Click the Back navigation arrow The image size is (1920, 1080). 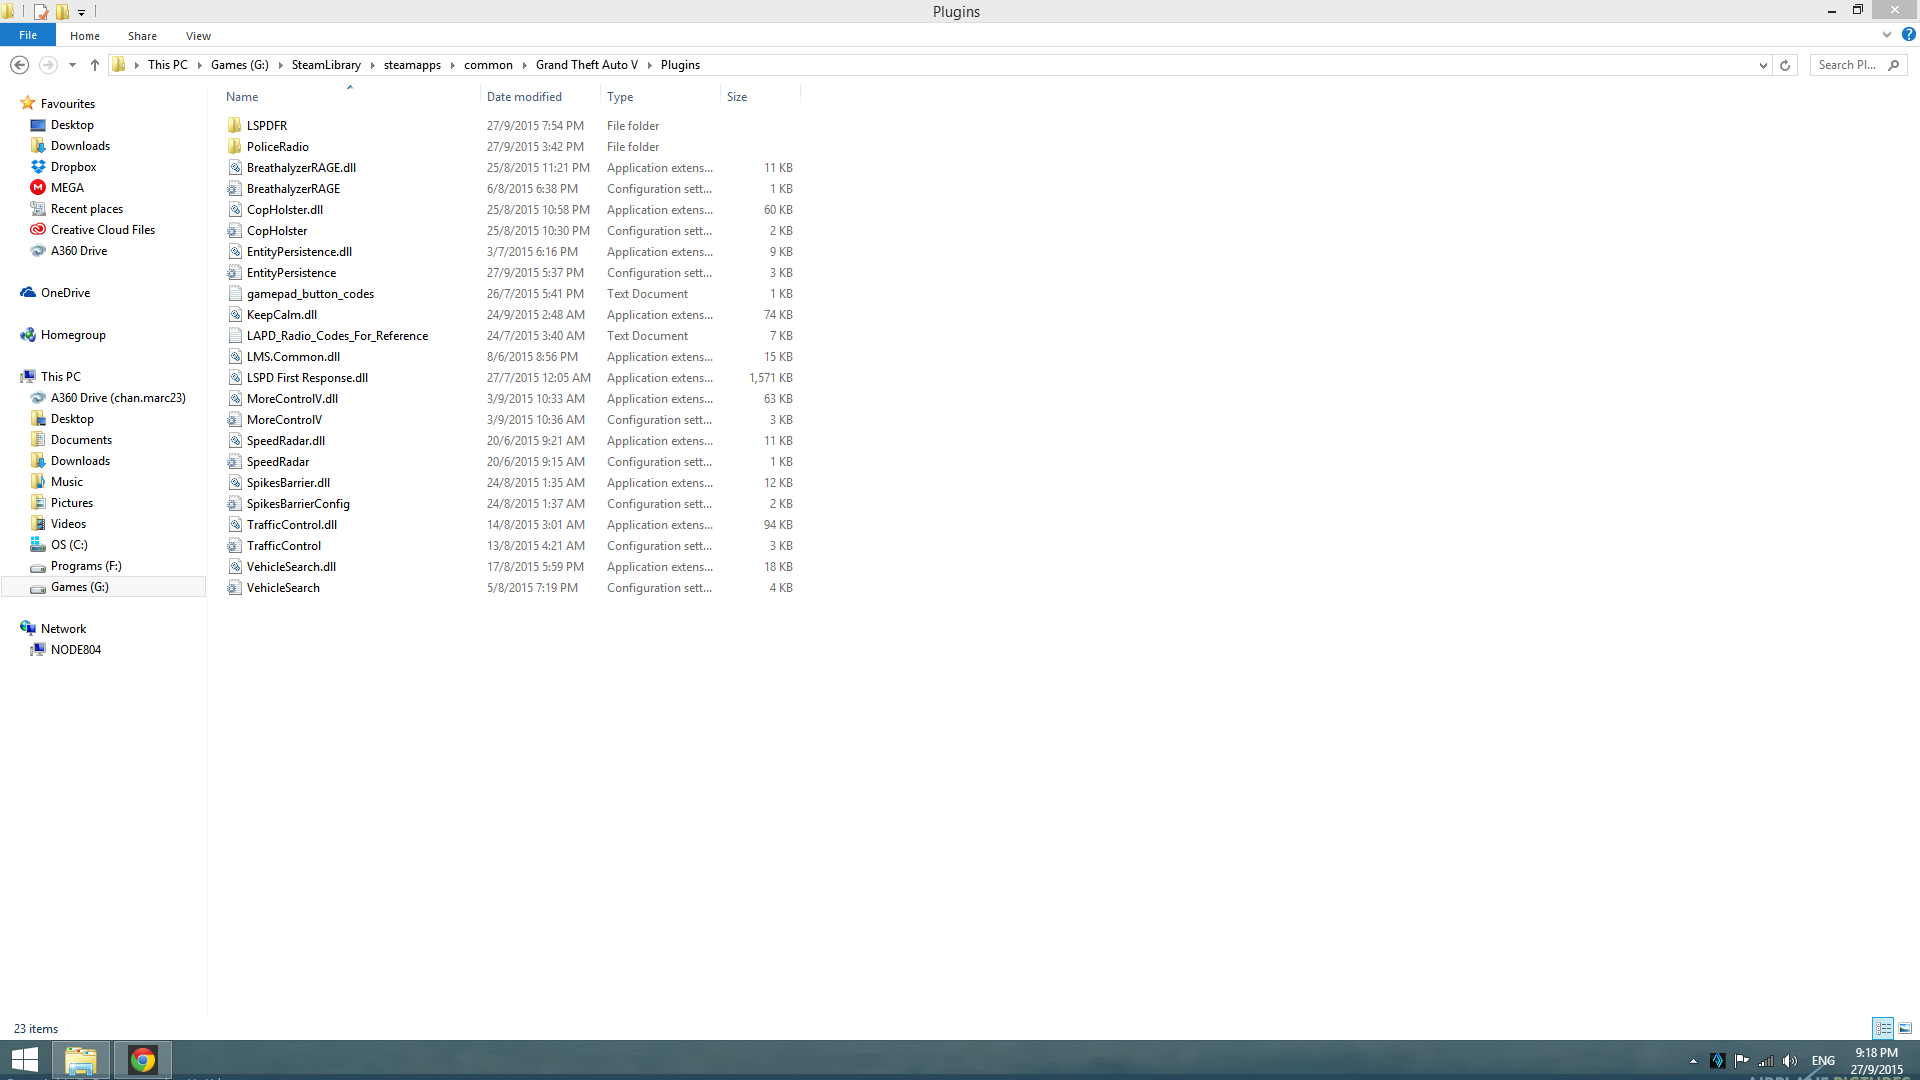coord(19,65)
